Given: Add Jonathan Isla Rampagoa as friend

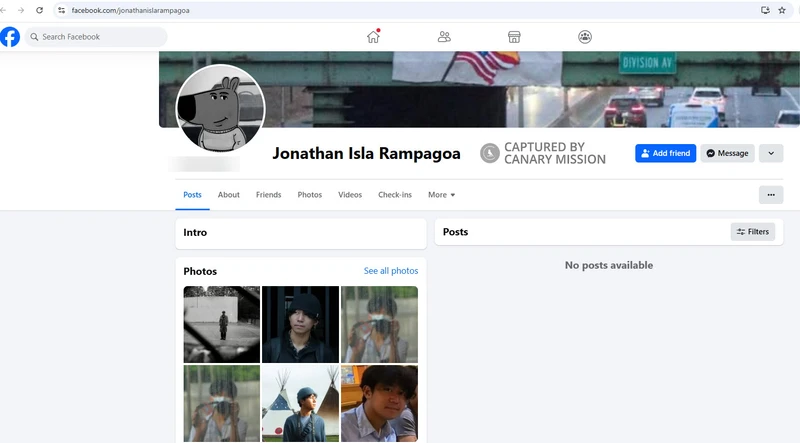Looking at the screenshot, I should tap(665, 153).
